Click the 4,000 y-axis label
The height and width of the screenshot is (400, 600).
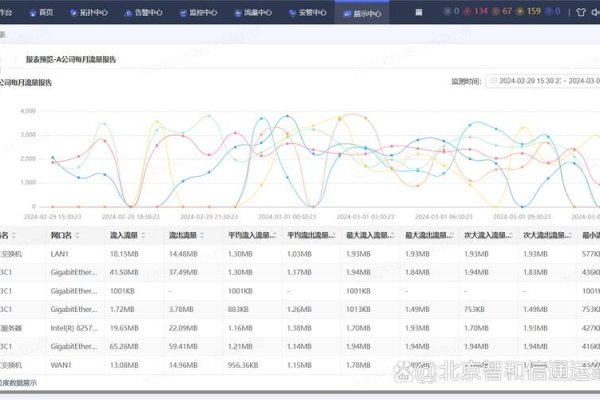pos(28,111)
